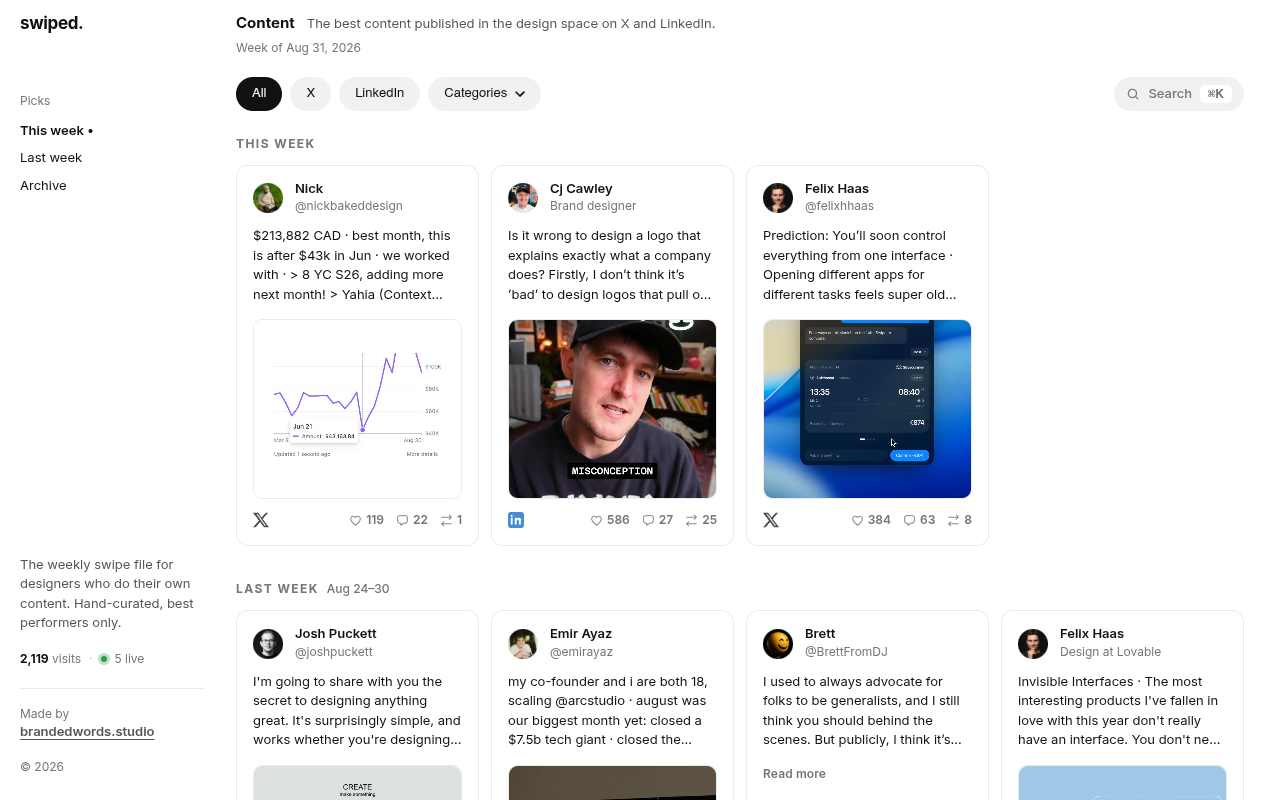The image size is (1280, 800).
Task: Go to This week picks
Action: click(56, 131)
